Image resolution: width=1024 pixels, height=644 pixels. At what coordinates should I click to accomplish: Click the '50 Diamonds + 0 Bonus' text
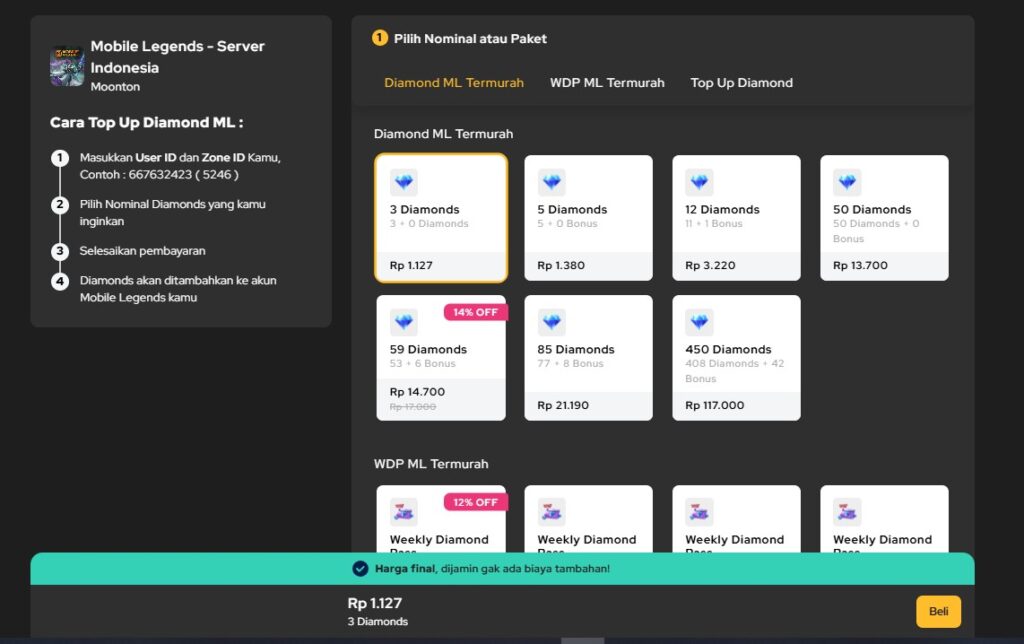pos(876,231)
